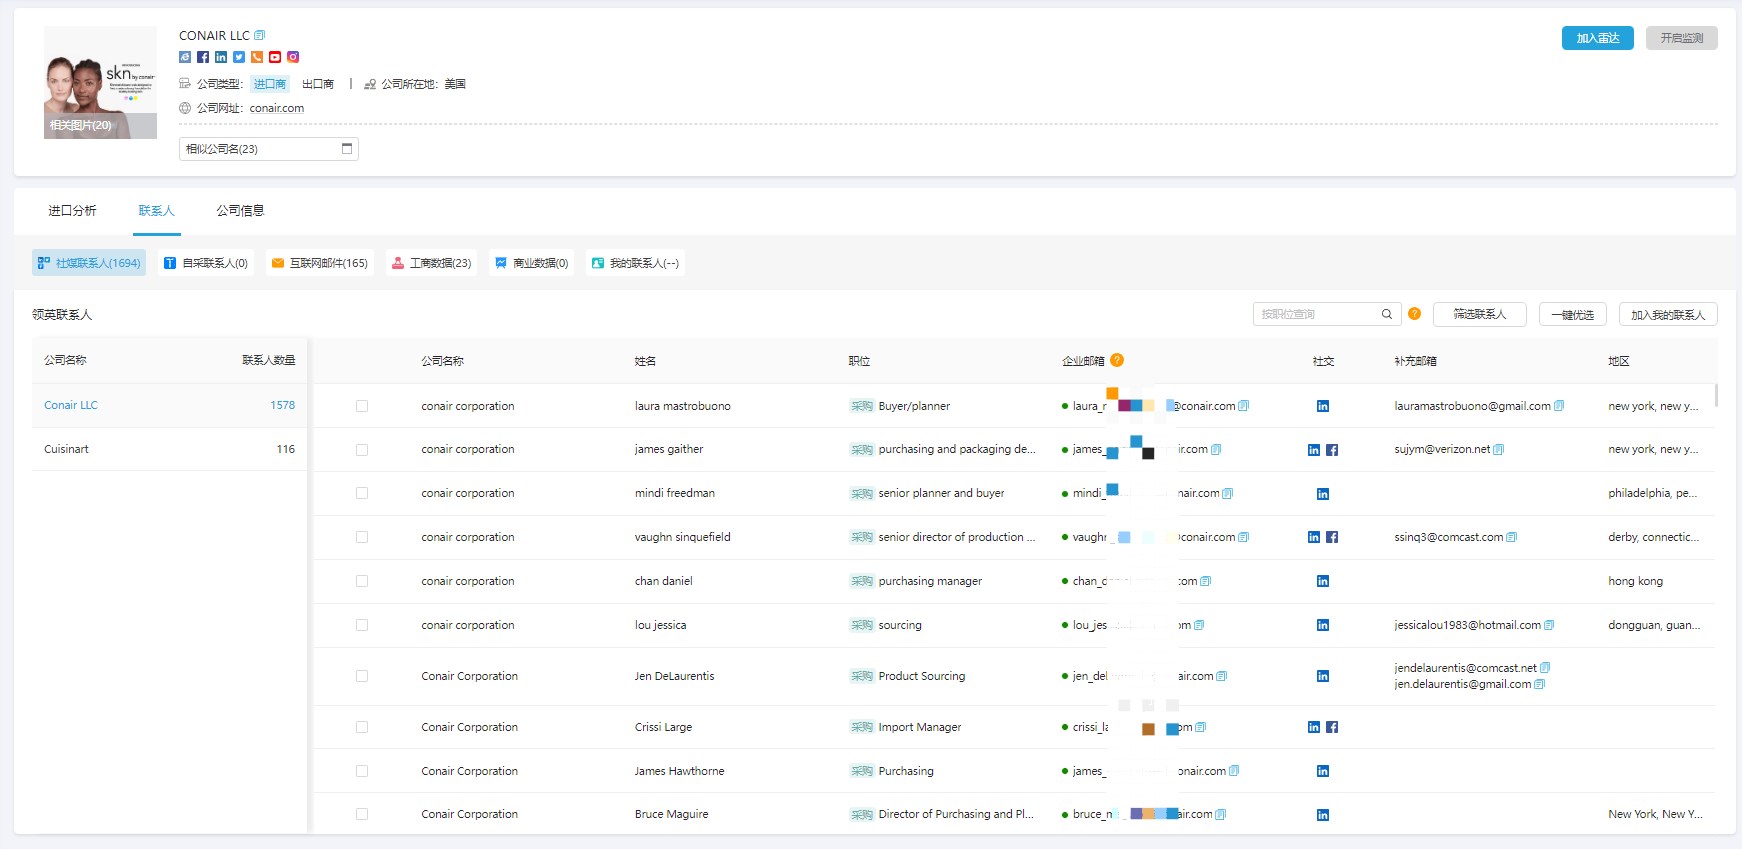Select the 出口商 company type tag
The height and width of the screenshot is (849, 1742).
(x=318, y=84)
